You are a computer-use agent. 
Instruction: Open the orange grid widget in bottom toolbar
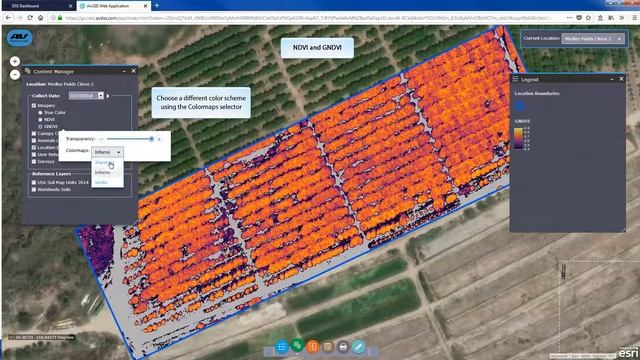point(313,347)
